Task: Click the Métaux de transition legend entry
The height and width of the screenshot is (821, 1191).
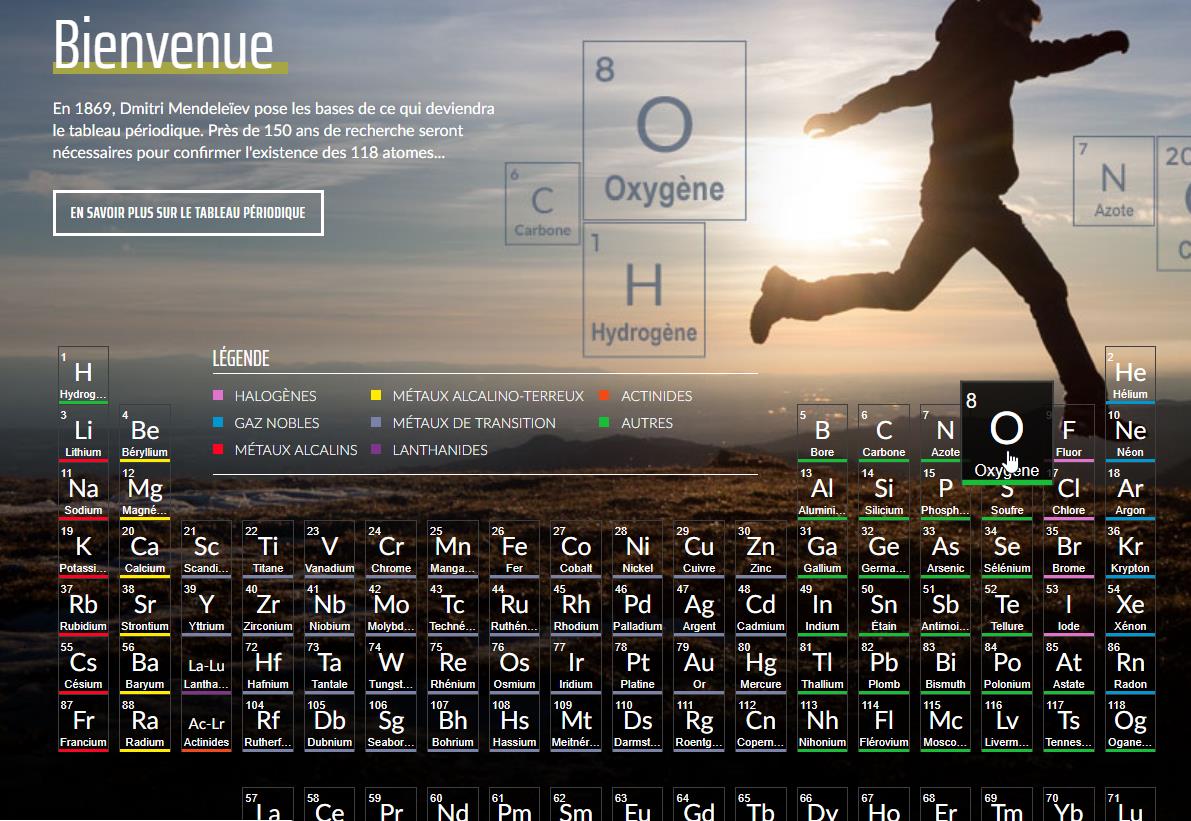Action: 473,423
